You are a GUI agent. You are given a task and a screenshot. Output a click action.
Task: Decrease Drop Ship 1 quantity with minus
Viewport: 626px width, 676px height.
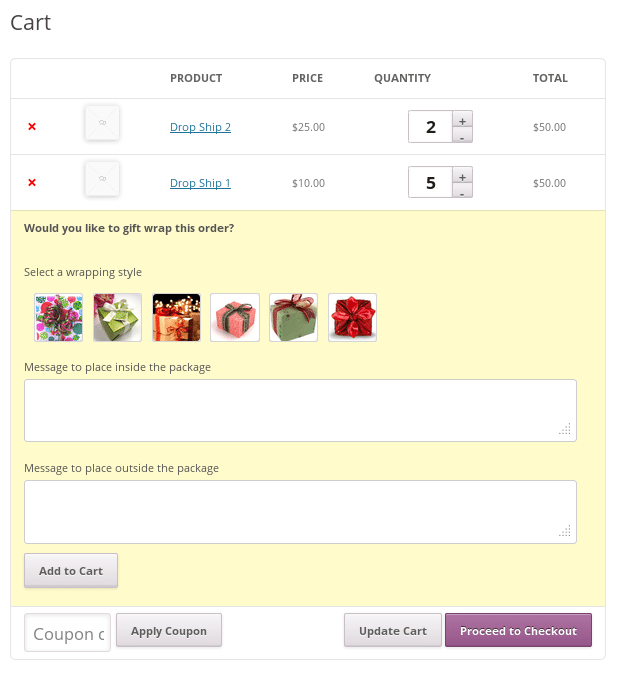click(462, 191)
